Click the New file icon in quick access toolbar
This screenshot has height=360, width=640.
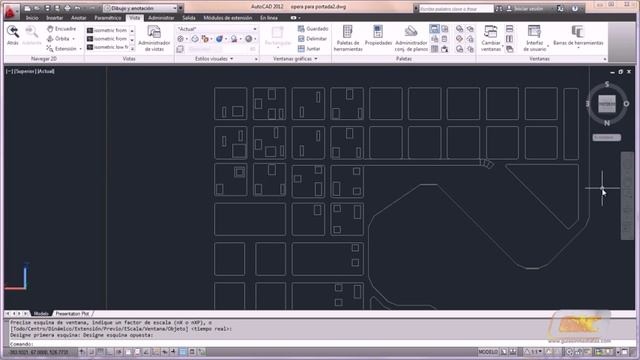tap(27, 8)
